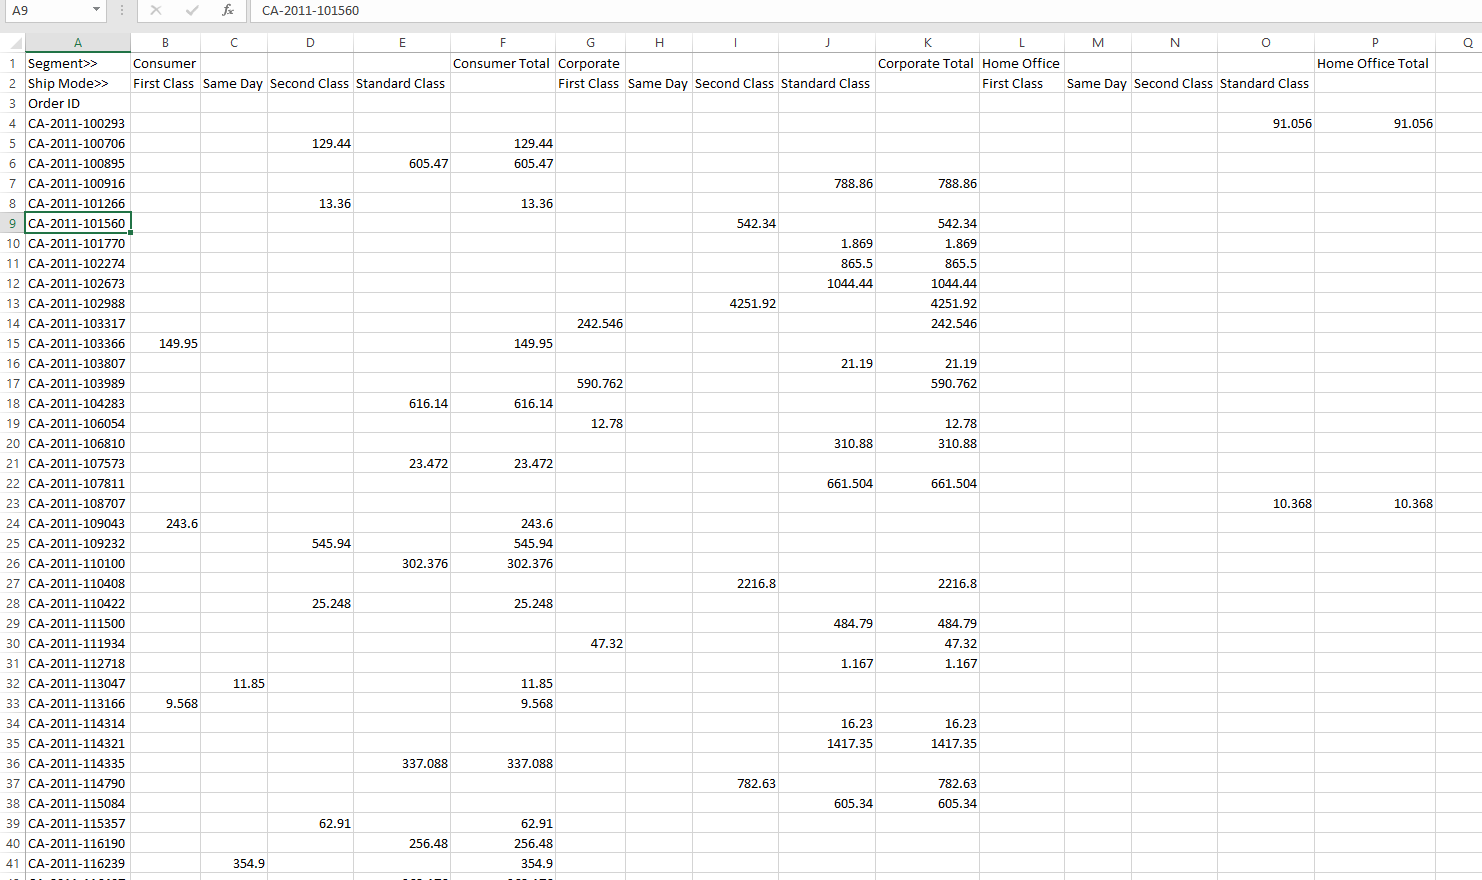
Task: Click the Cancel X icon in formula bar
Action: click(x=156, y=10)
